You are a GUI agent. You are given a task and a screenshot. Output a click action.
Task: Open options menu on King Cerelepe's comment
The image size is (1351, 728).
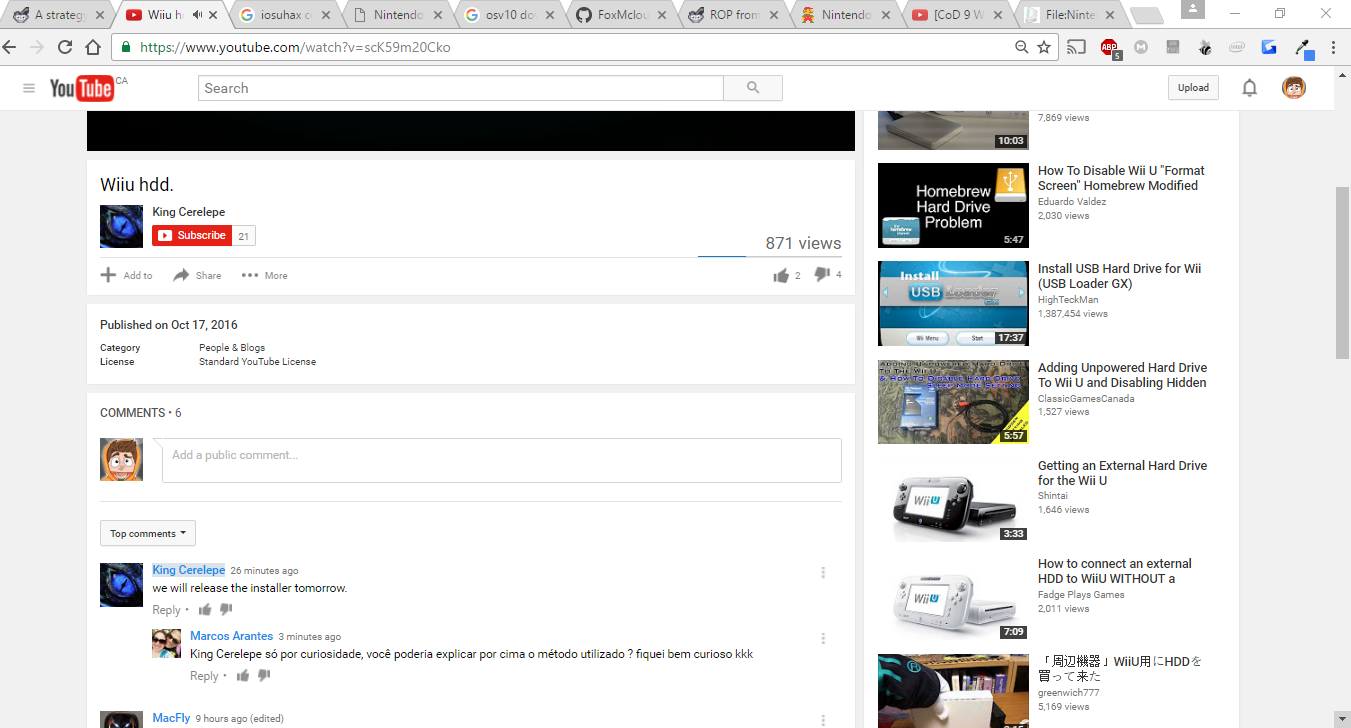[823, 572]
